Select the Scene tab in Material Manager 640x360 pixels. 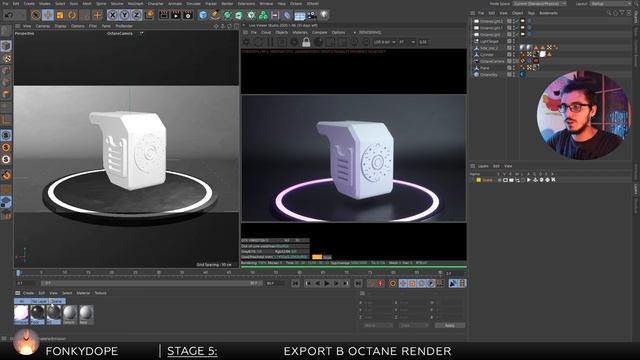(x=57, y=301)
